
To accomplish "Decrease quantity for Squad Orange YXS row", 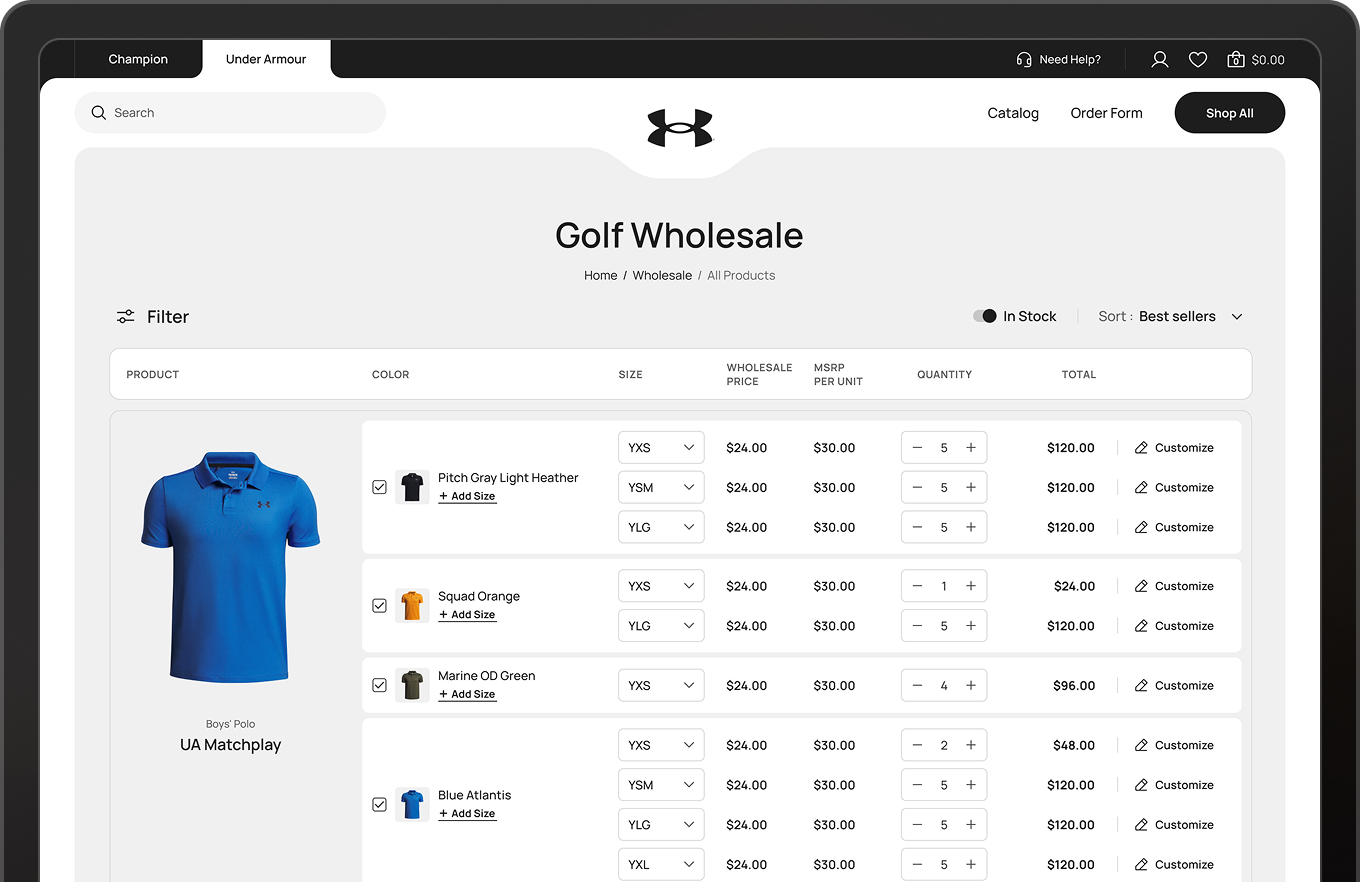I will (x=918, y=587).
